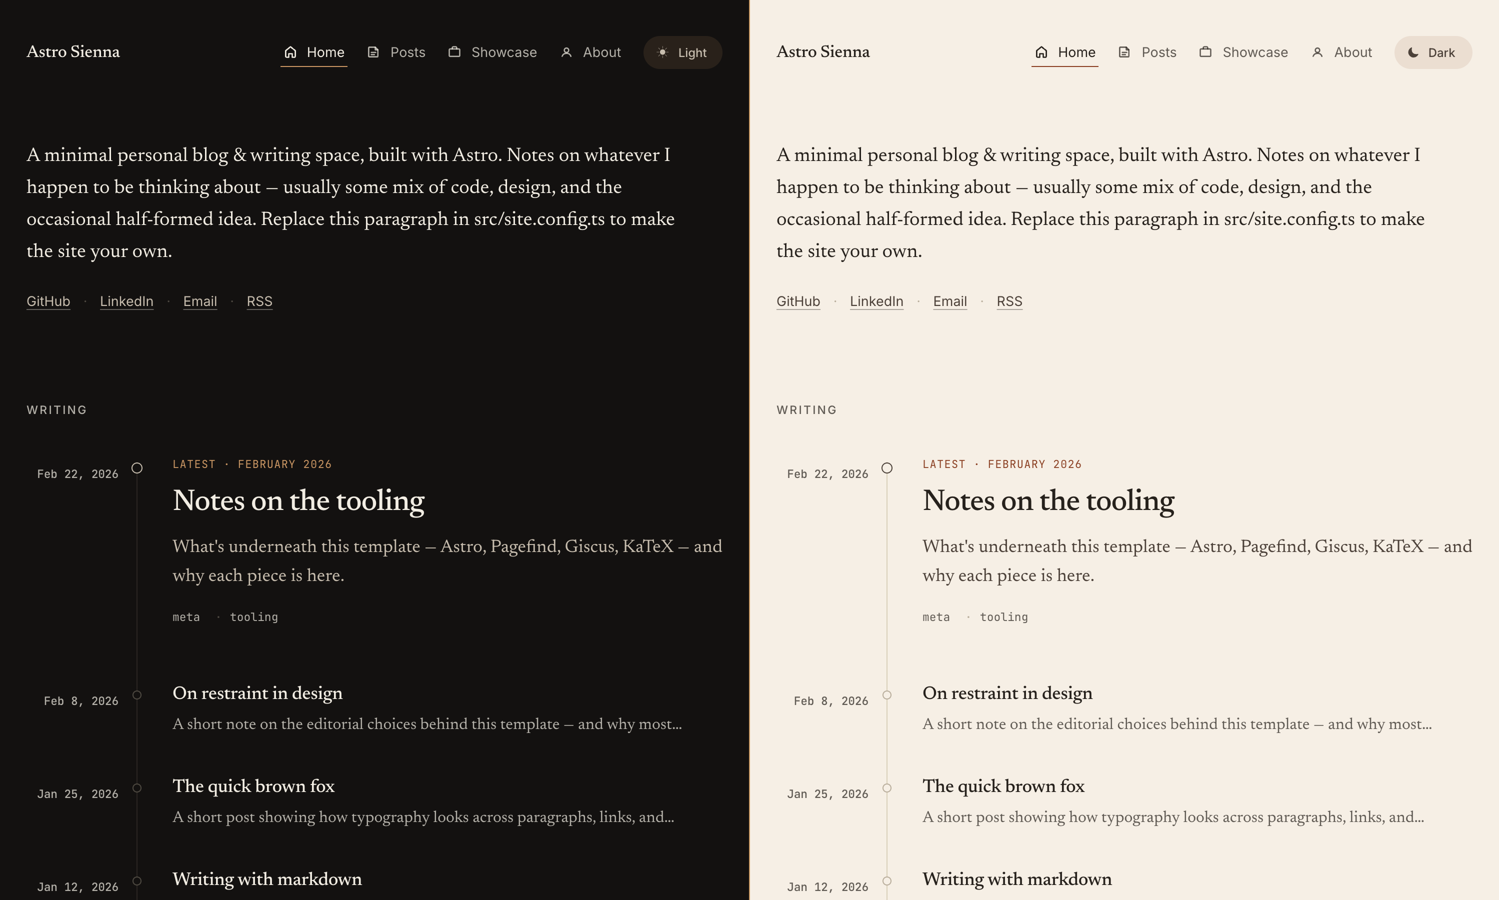This screenshot has height=900, width=1499.
Task: Click the Showcase briefcase icon in dark panel
Action: pos(454,52)
